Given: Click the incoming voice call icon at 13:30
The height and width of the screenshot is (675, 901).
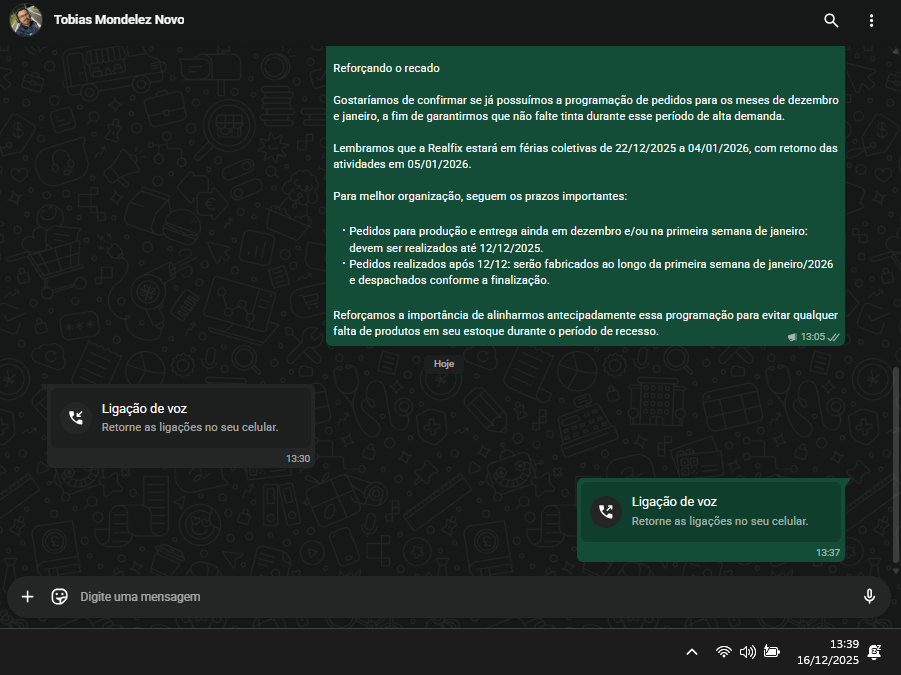Looking at the screenshot, I should (x=76, y=417).
